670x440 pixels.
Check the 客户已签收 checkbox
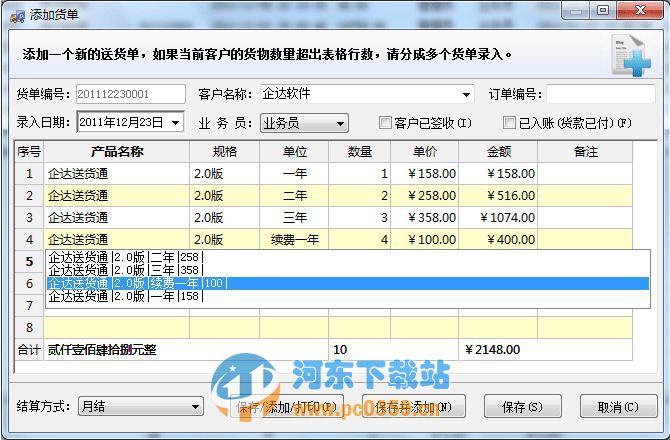(385, 123)
